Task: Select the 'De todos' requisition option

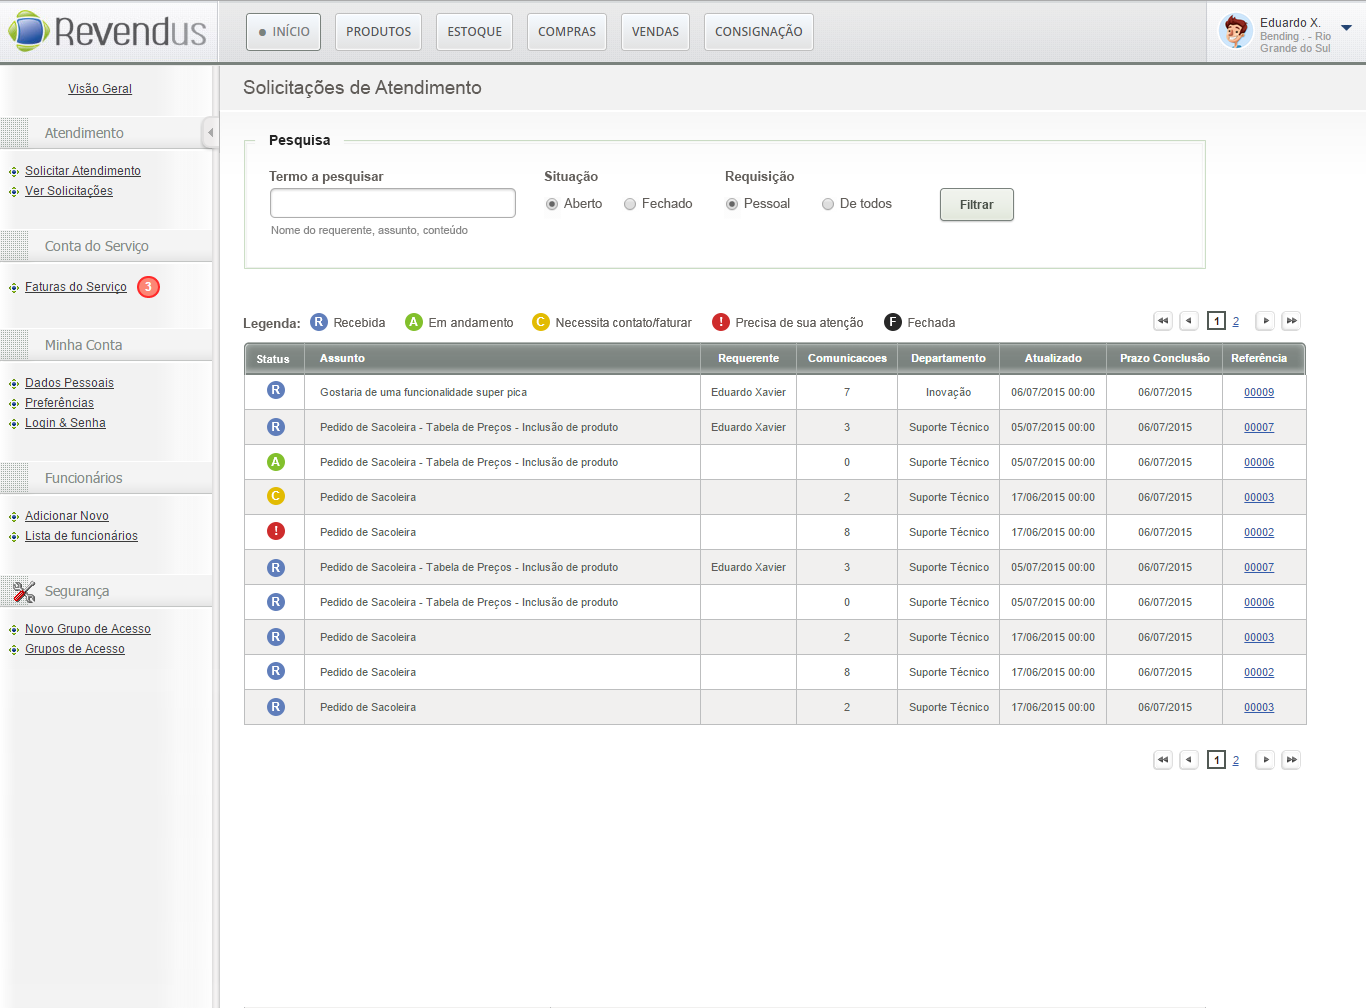Action: tap(828, 204)
